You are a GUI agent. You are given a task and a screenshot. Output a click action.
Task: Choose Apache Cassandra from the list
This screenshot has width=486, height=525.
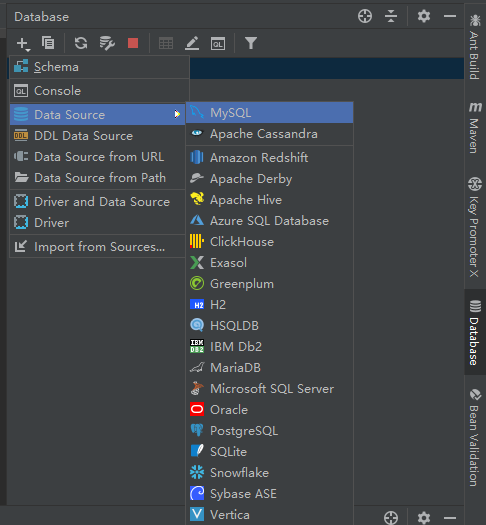(x=269, y=134)
